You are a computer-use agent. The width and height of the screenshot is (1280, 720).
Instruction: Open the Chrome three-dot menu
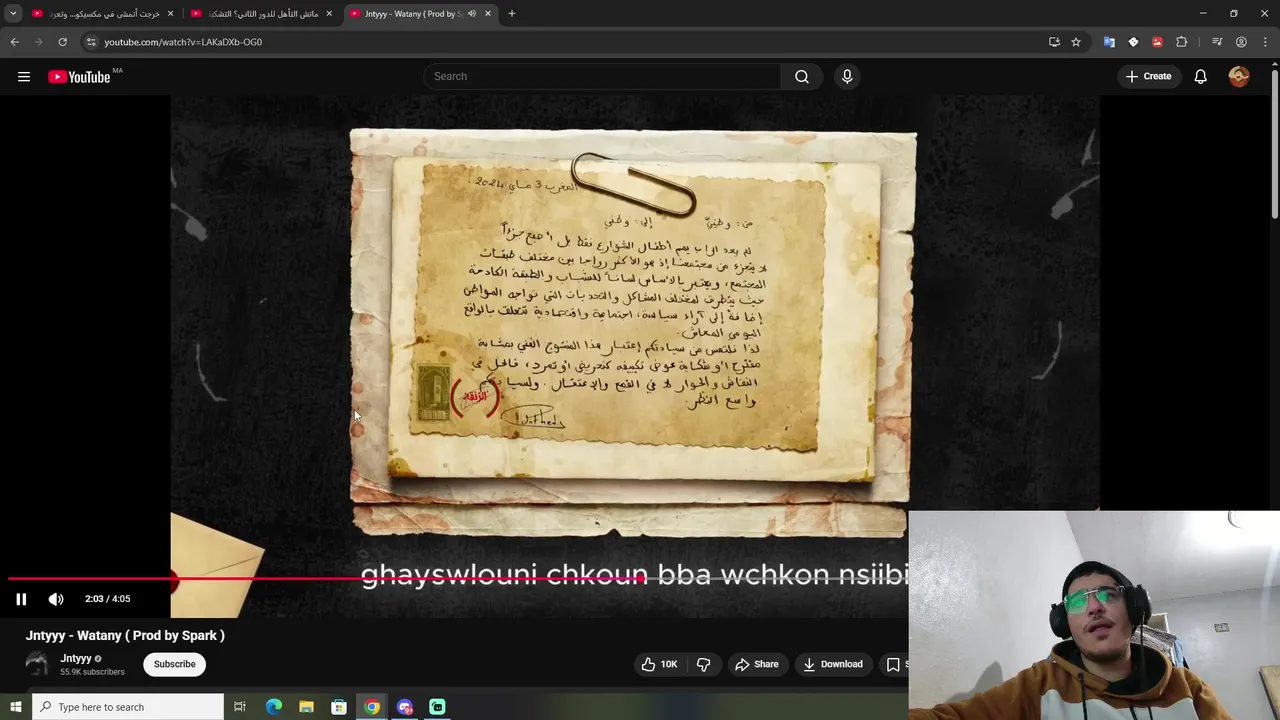point(1265,42)
